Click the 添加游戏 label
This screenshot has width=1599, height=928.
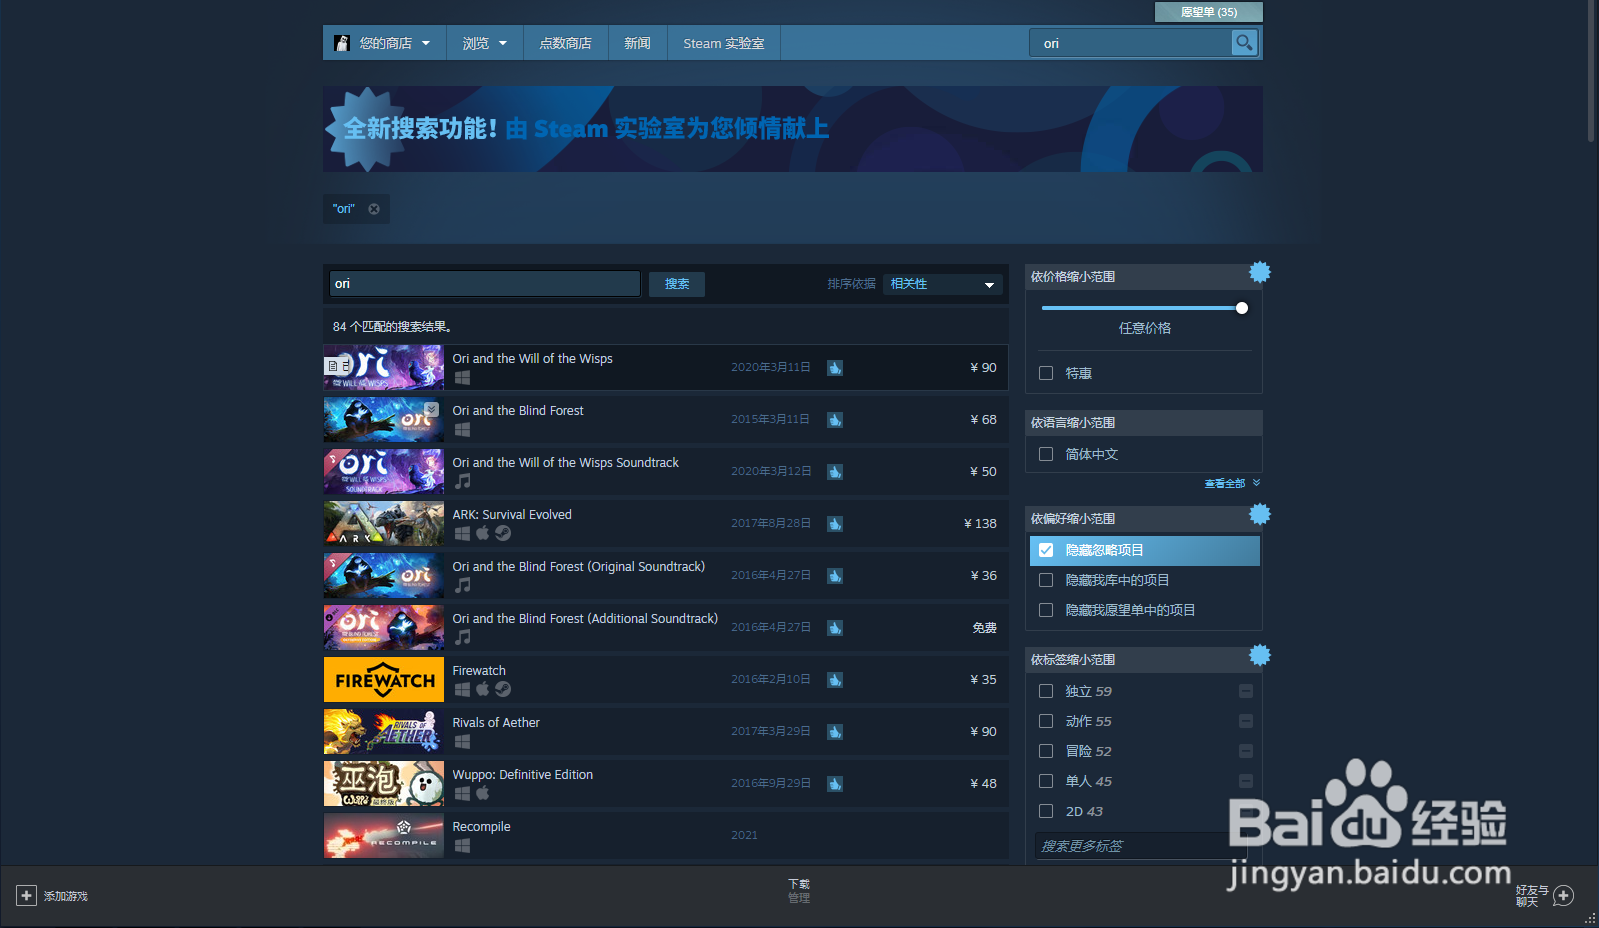coord(66,896)
